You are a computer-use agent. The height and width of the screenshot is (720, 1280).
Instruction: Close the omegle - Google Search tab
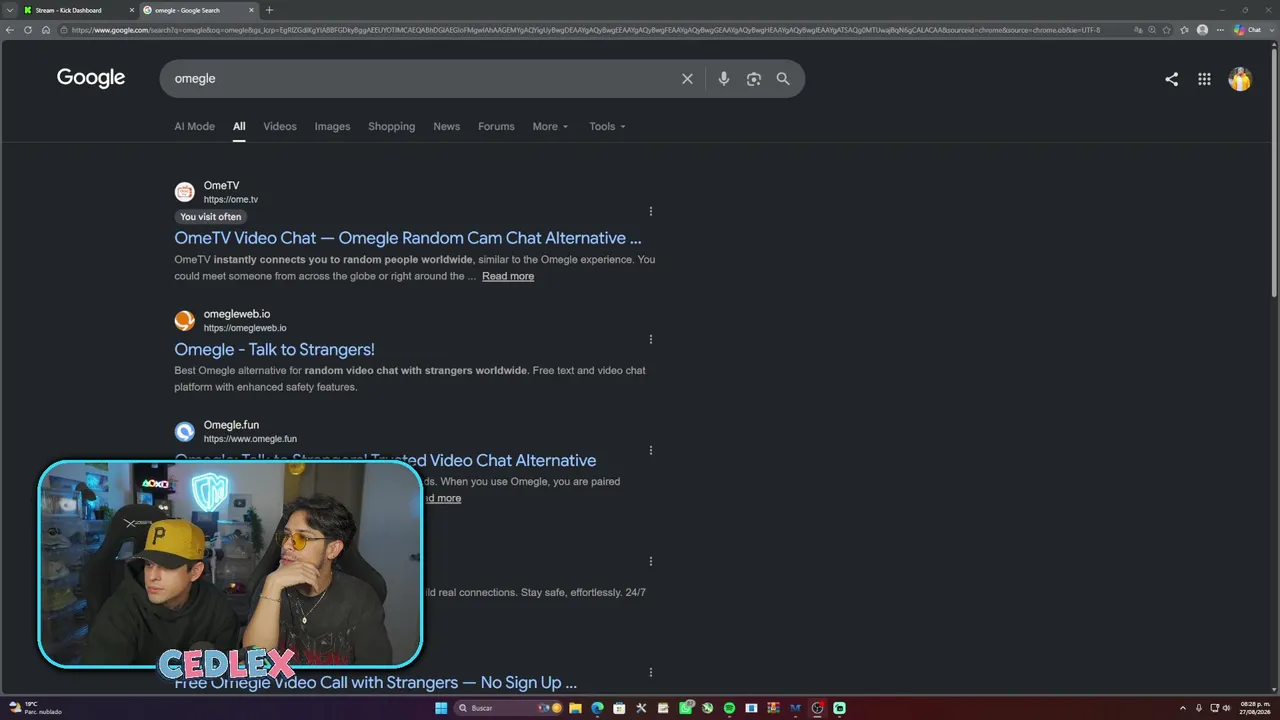pyautogui.click(x=250, y=10)
